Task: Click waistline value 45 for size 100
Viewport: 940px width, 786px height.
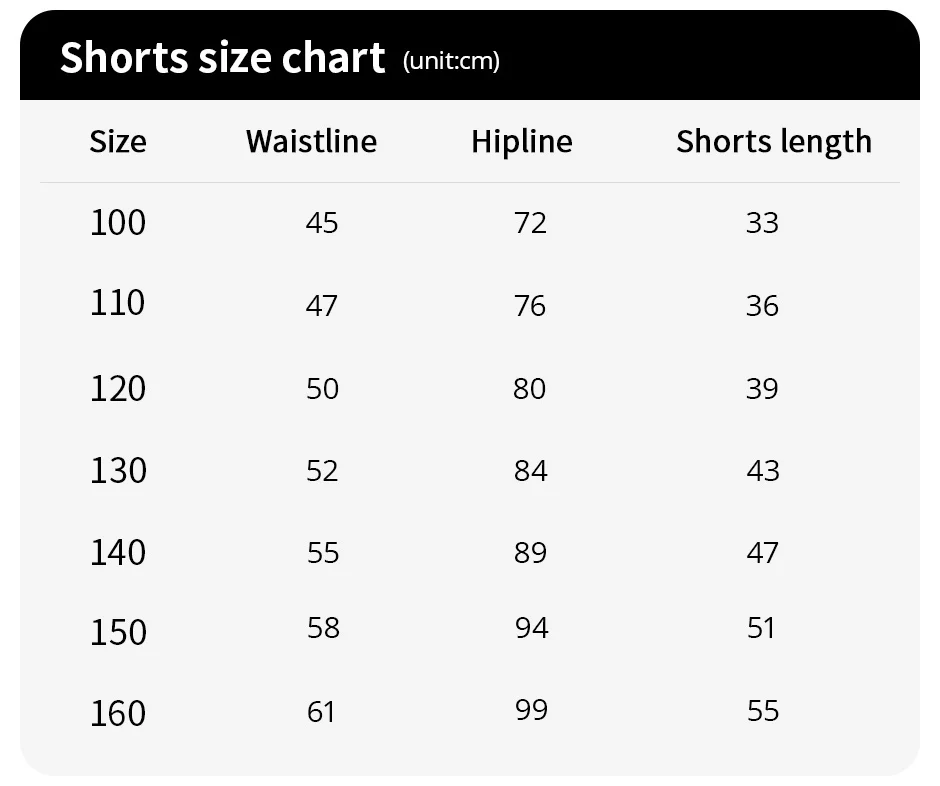Action: 322,222
